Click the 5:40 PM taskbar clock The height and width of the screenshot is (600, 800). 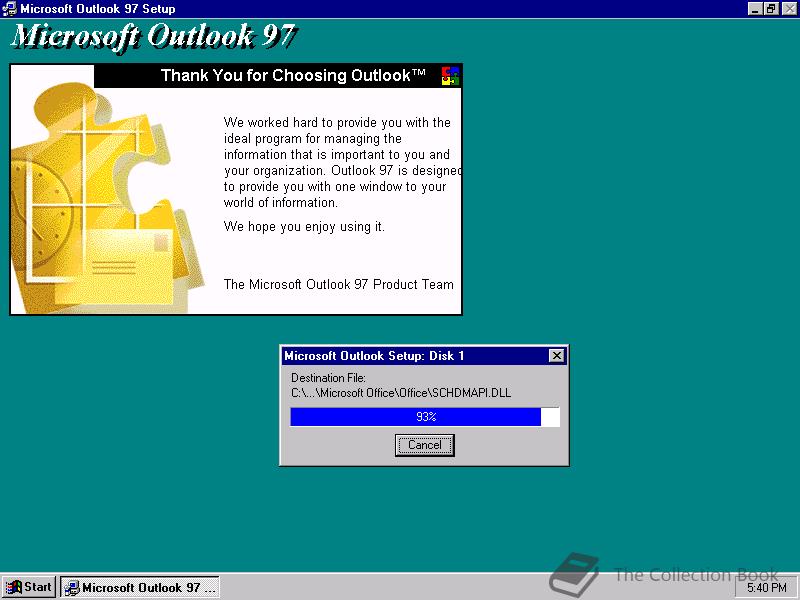[x=766, y=588]
